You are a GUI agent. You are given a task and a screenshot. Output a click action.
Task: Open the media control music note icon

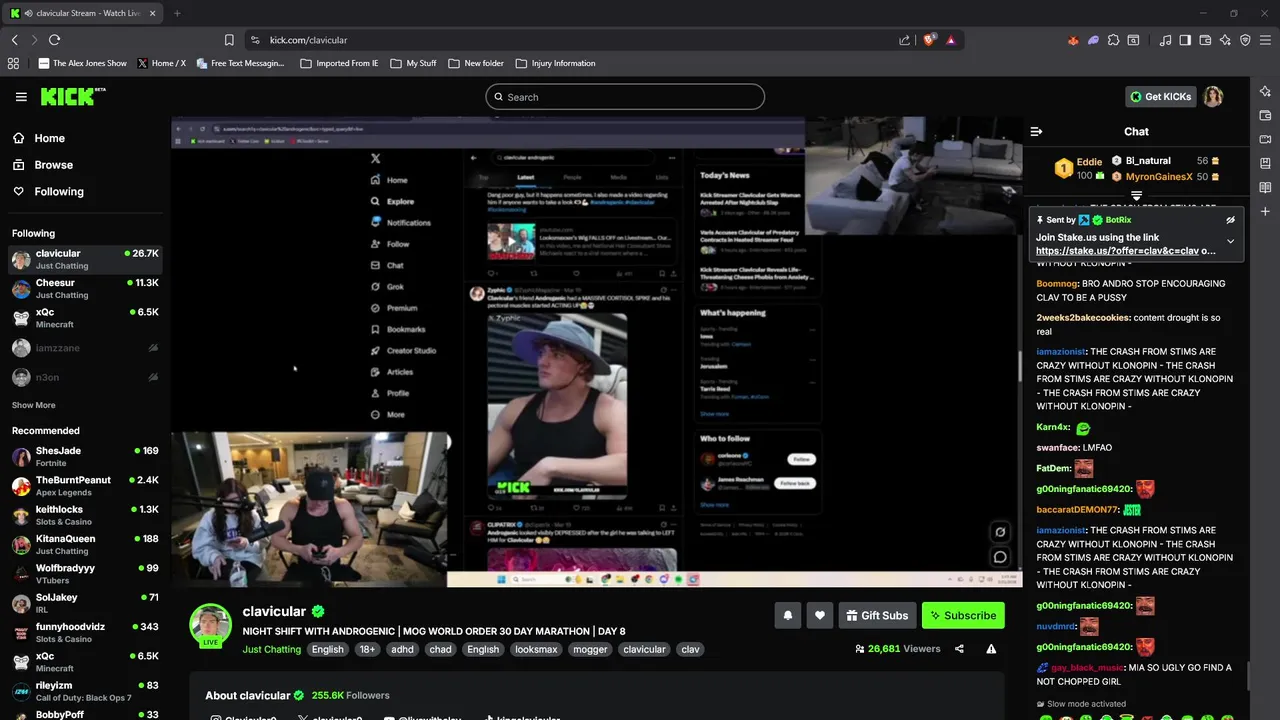click(1166, 40)
